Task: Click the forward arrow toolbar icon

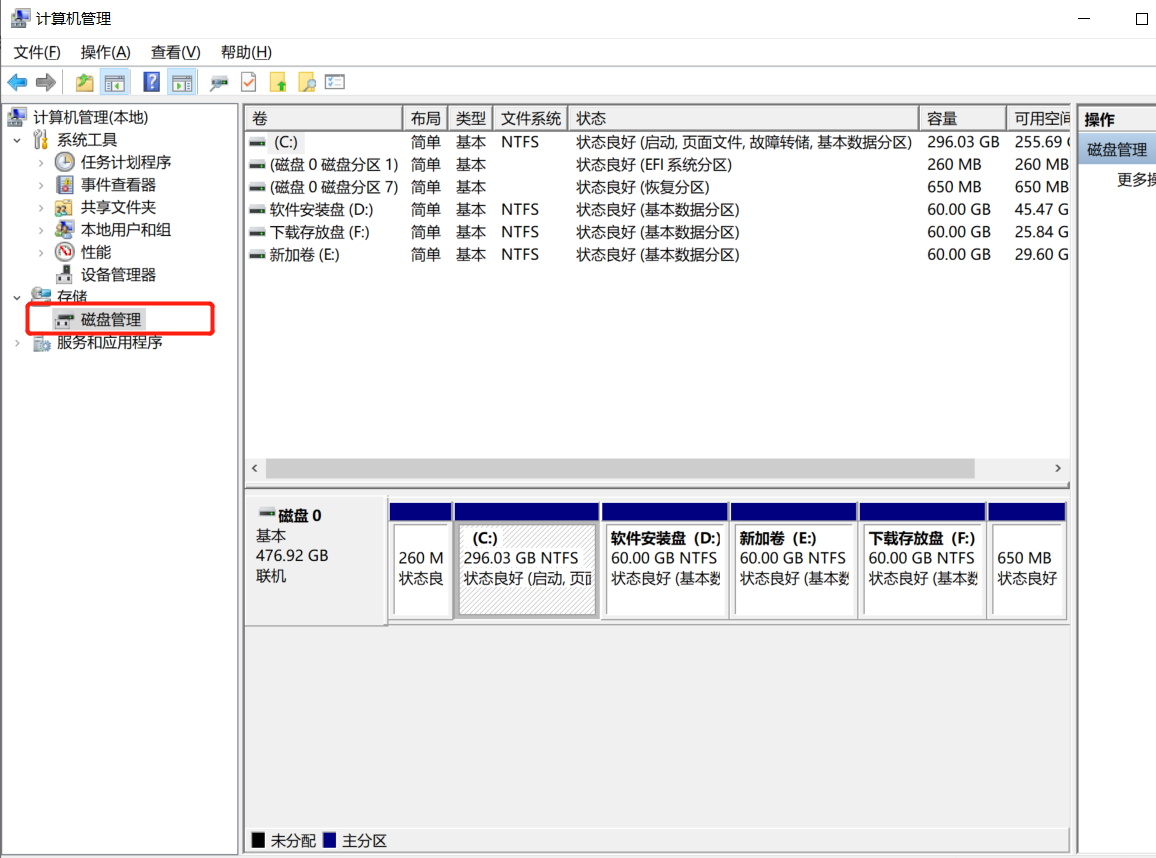Action: tap(46, 83)
